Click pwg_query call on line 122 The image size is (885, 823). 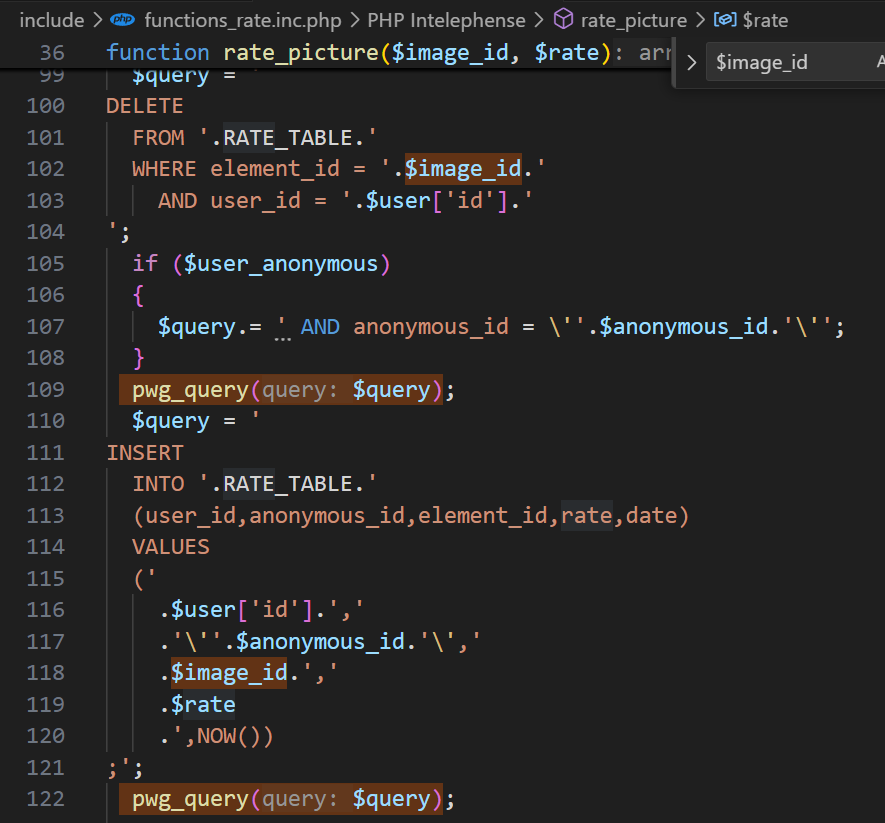tap(281, 799)
